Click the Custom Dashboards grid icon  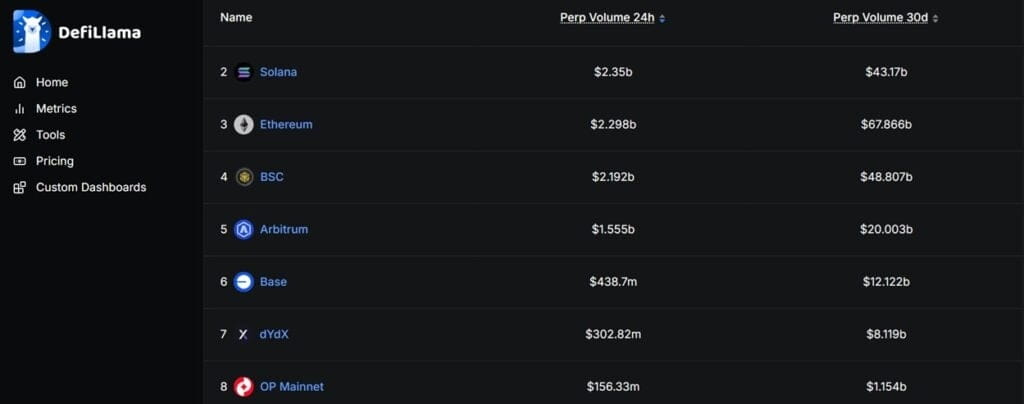pos(20,187)
